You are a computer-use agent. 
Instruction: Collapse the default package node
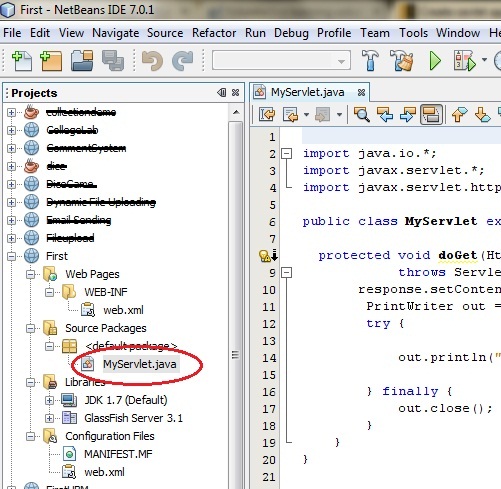tap(50, 346)
